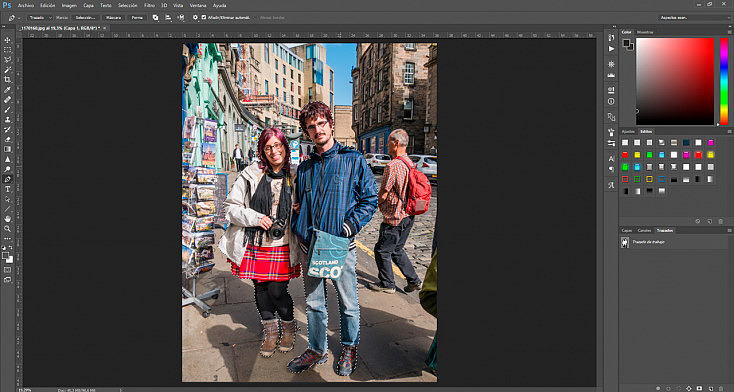The width and height of the screenshot is (734, 392).
Task: Open the Actions play icon in dock
Action: pos(611,49)
